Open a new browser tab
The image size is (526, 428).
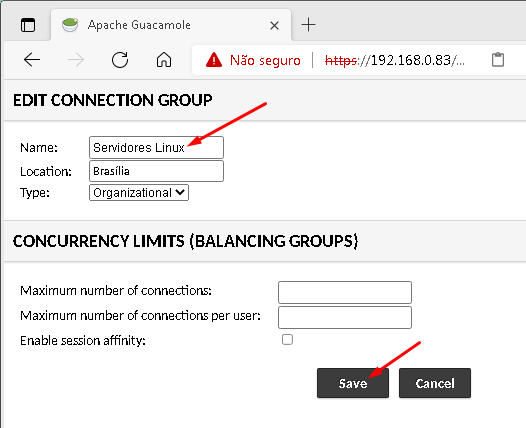coord(308,25)
